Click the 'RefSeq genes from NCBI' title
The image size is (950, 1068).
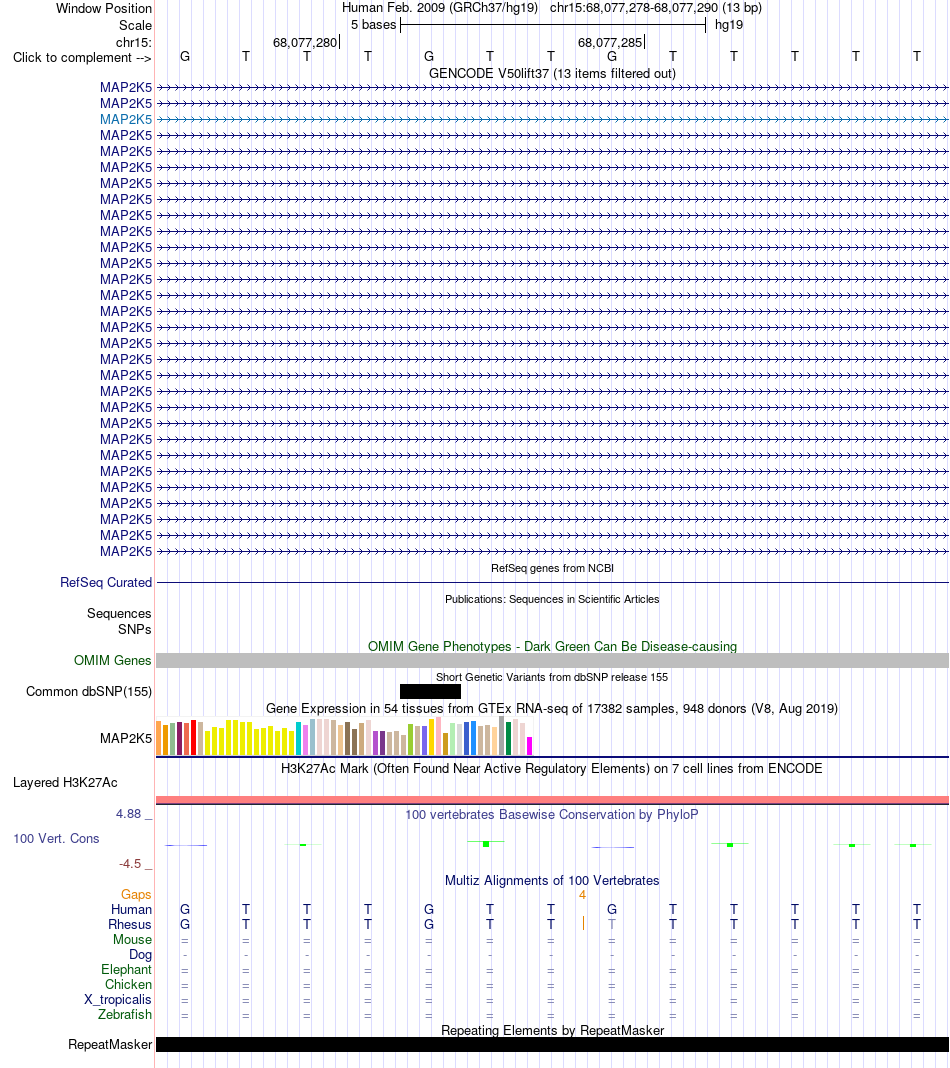(x=552, y=568)
